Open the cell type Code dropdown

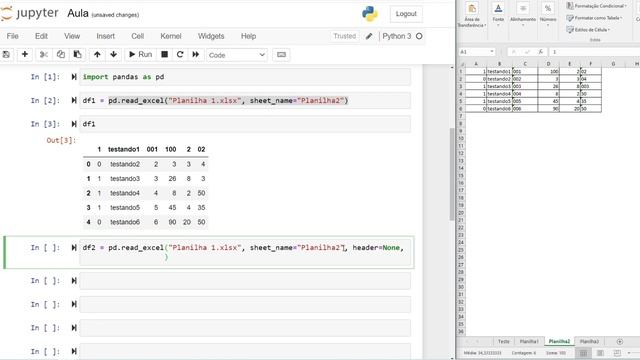237,55
